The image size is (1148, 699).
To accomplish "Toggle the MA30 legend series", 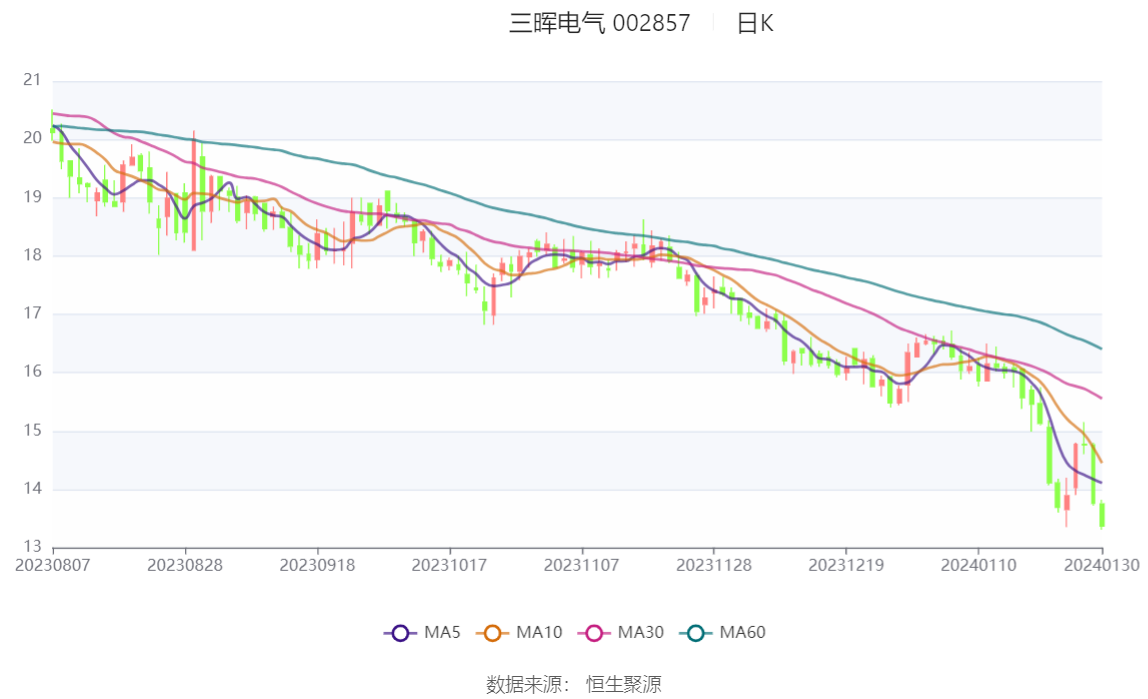I will (621, 632).
